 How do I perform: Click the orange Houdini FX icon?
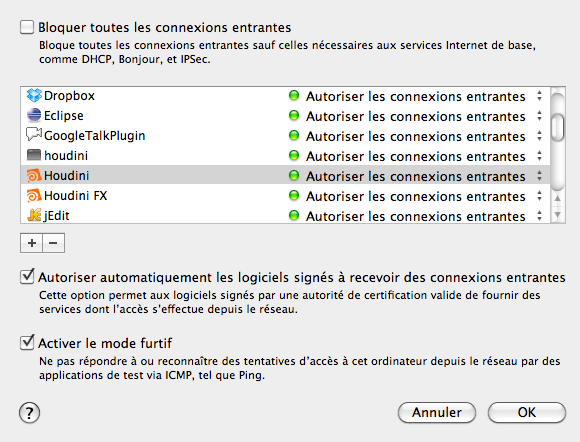pos(34,195)
